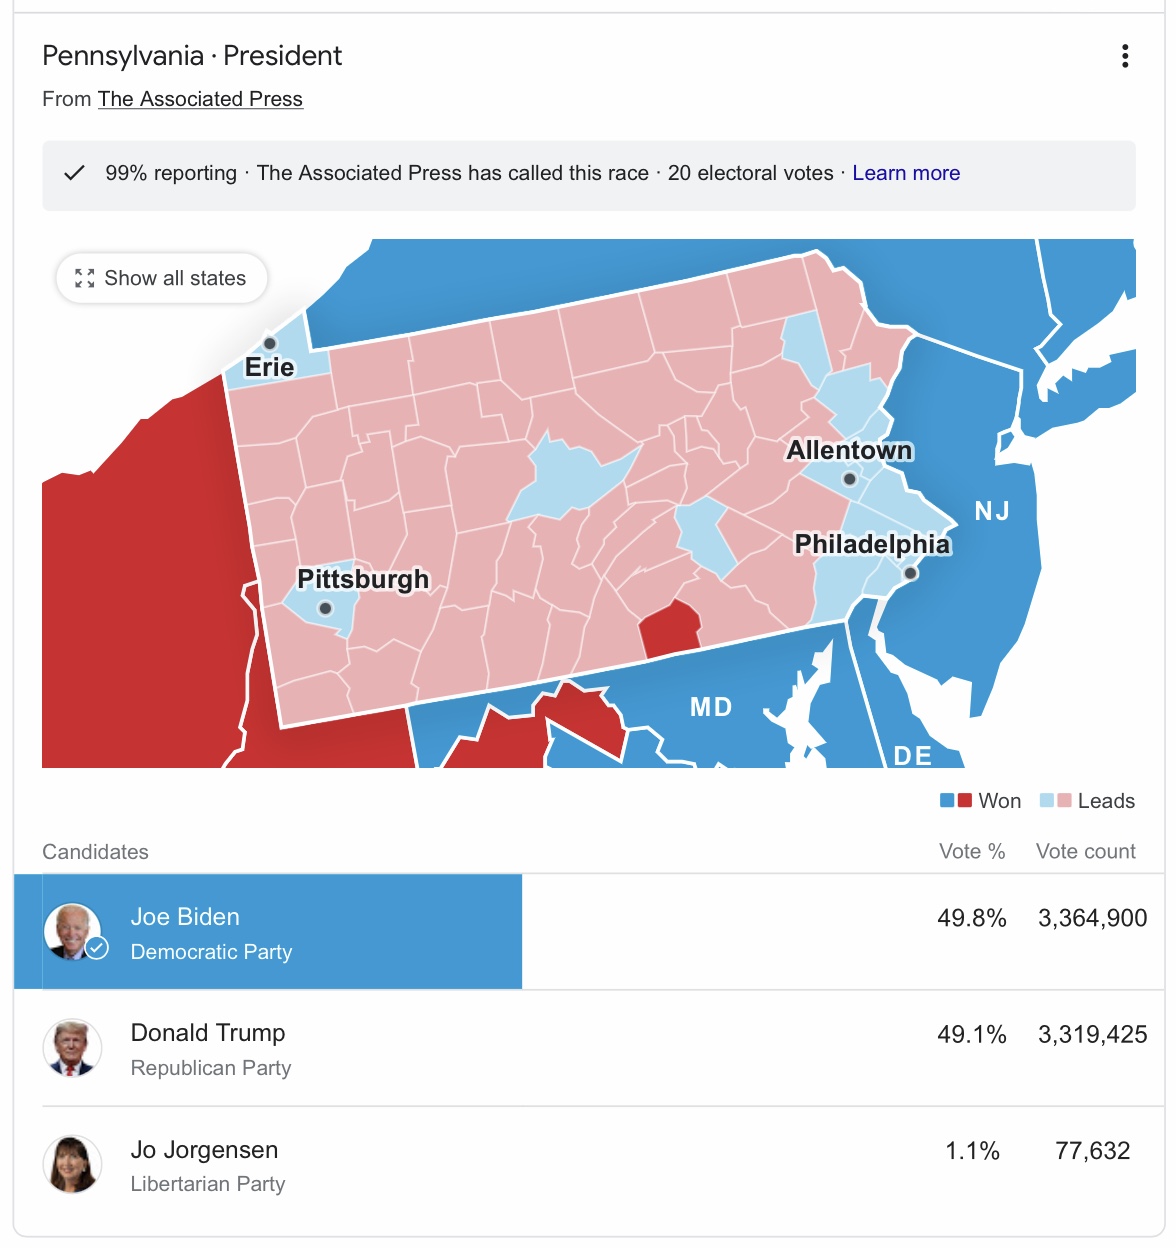Click Donald Trump's profile photo
The height and width of the screenshot is (1248, 1176).
(73, 1048)
